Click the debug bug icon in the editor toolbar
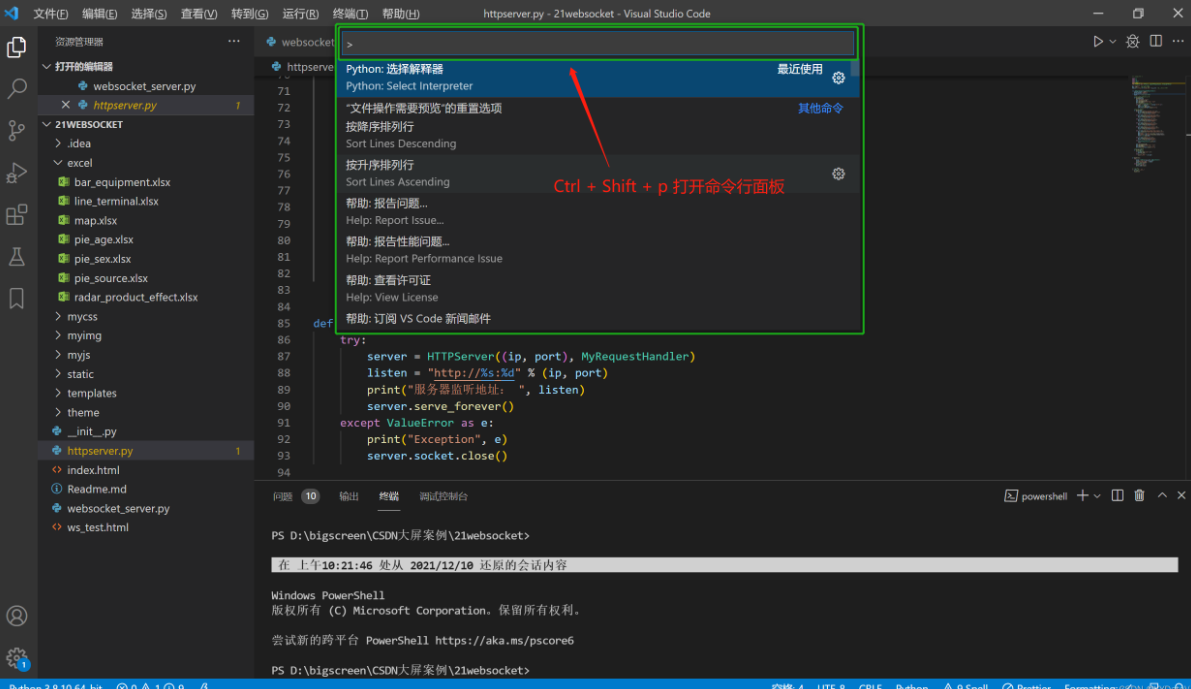The image size is (1191, 689). (x=1133, y=42)
